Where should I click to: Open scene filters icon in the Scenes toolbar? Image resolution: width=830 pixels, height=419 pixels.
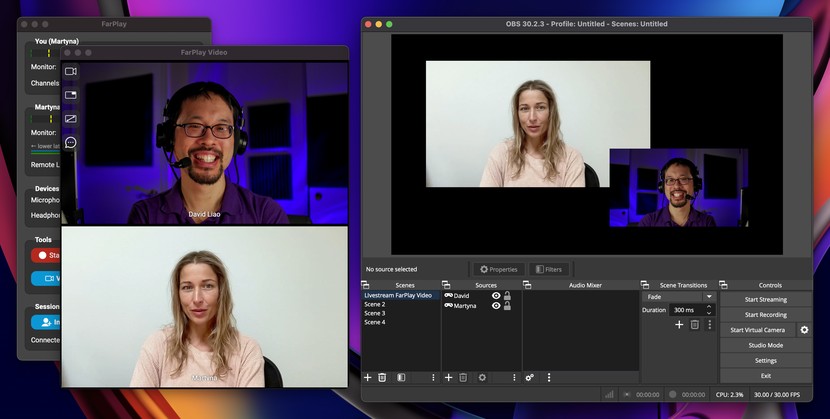click(401, 377)
